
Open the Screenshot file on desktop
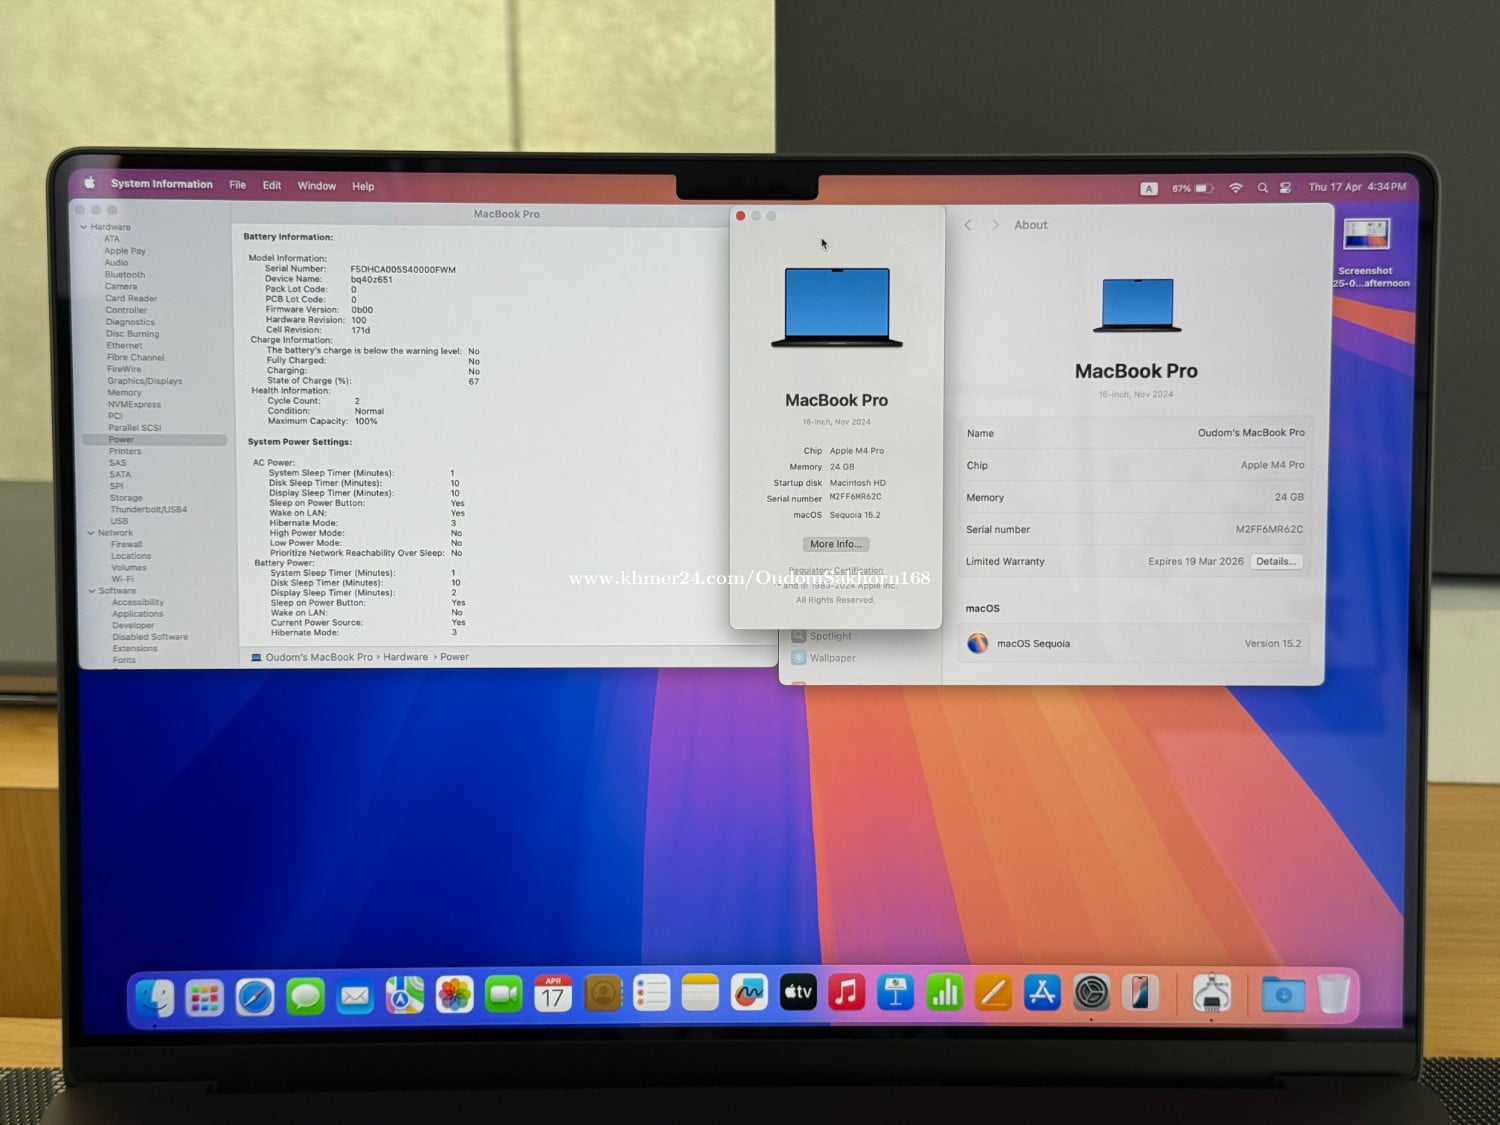coord(1366,236)
